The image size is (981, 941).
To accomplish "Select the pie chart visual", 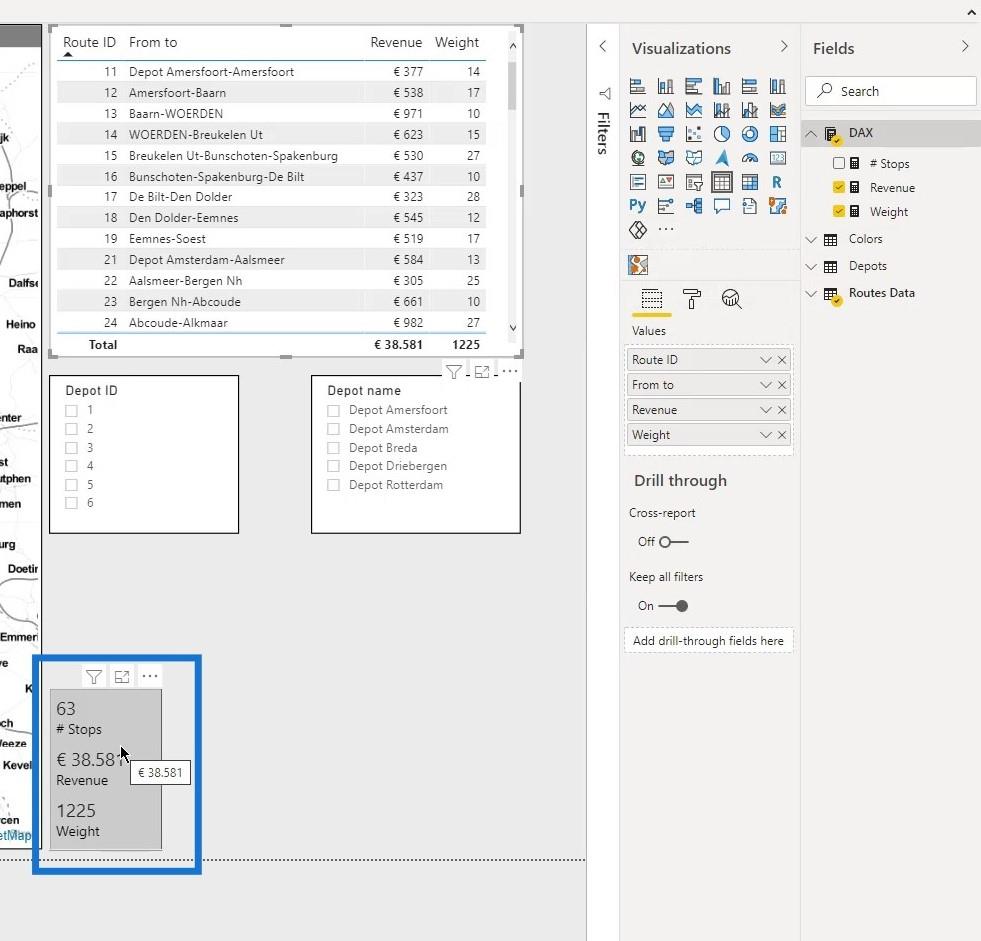I will pyautogui.click(x=721, y=134).
